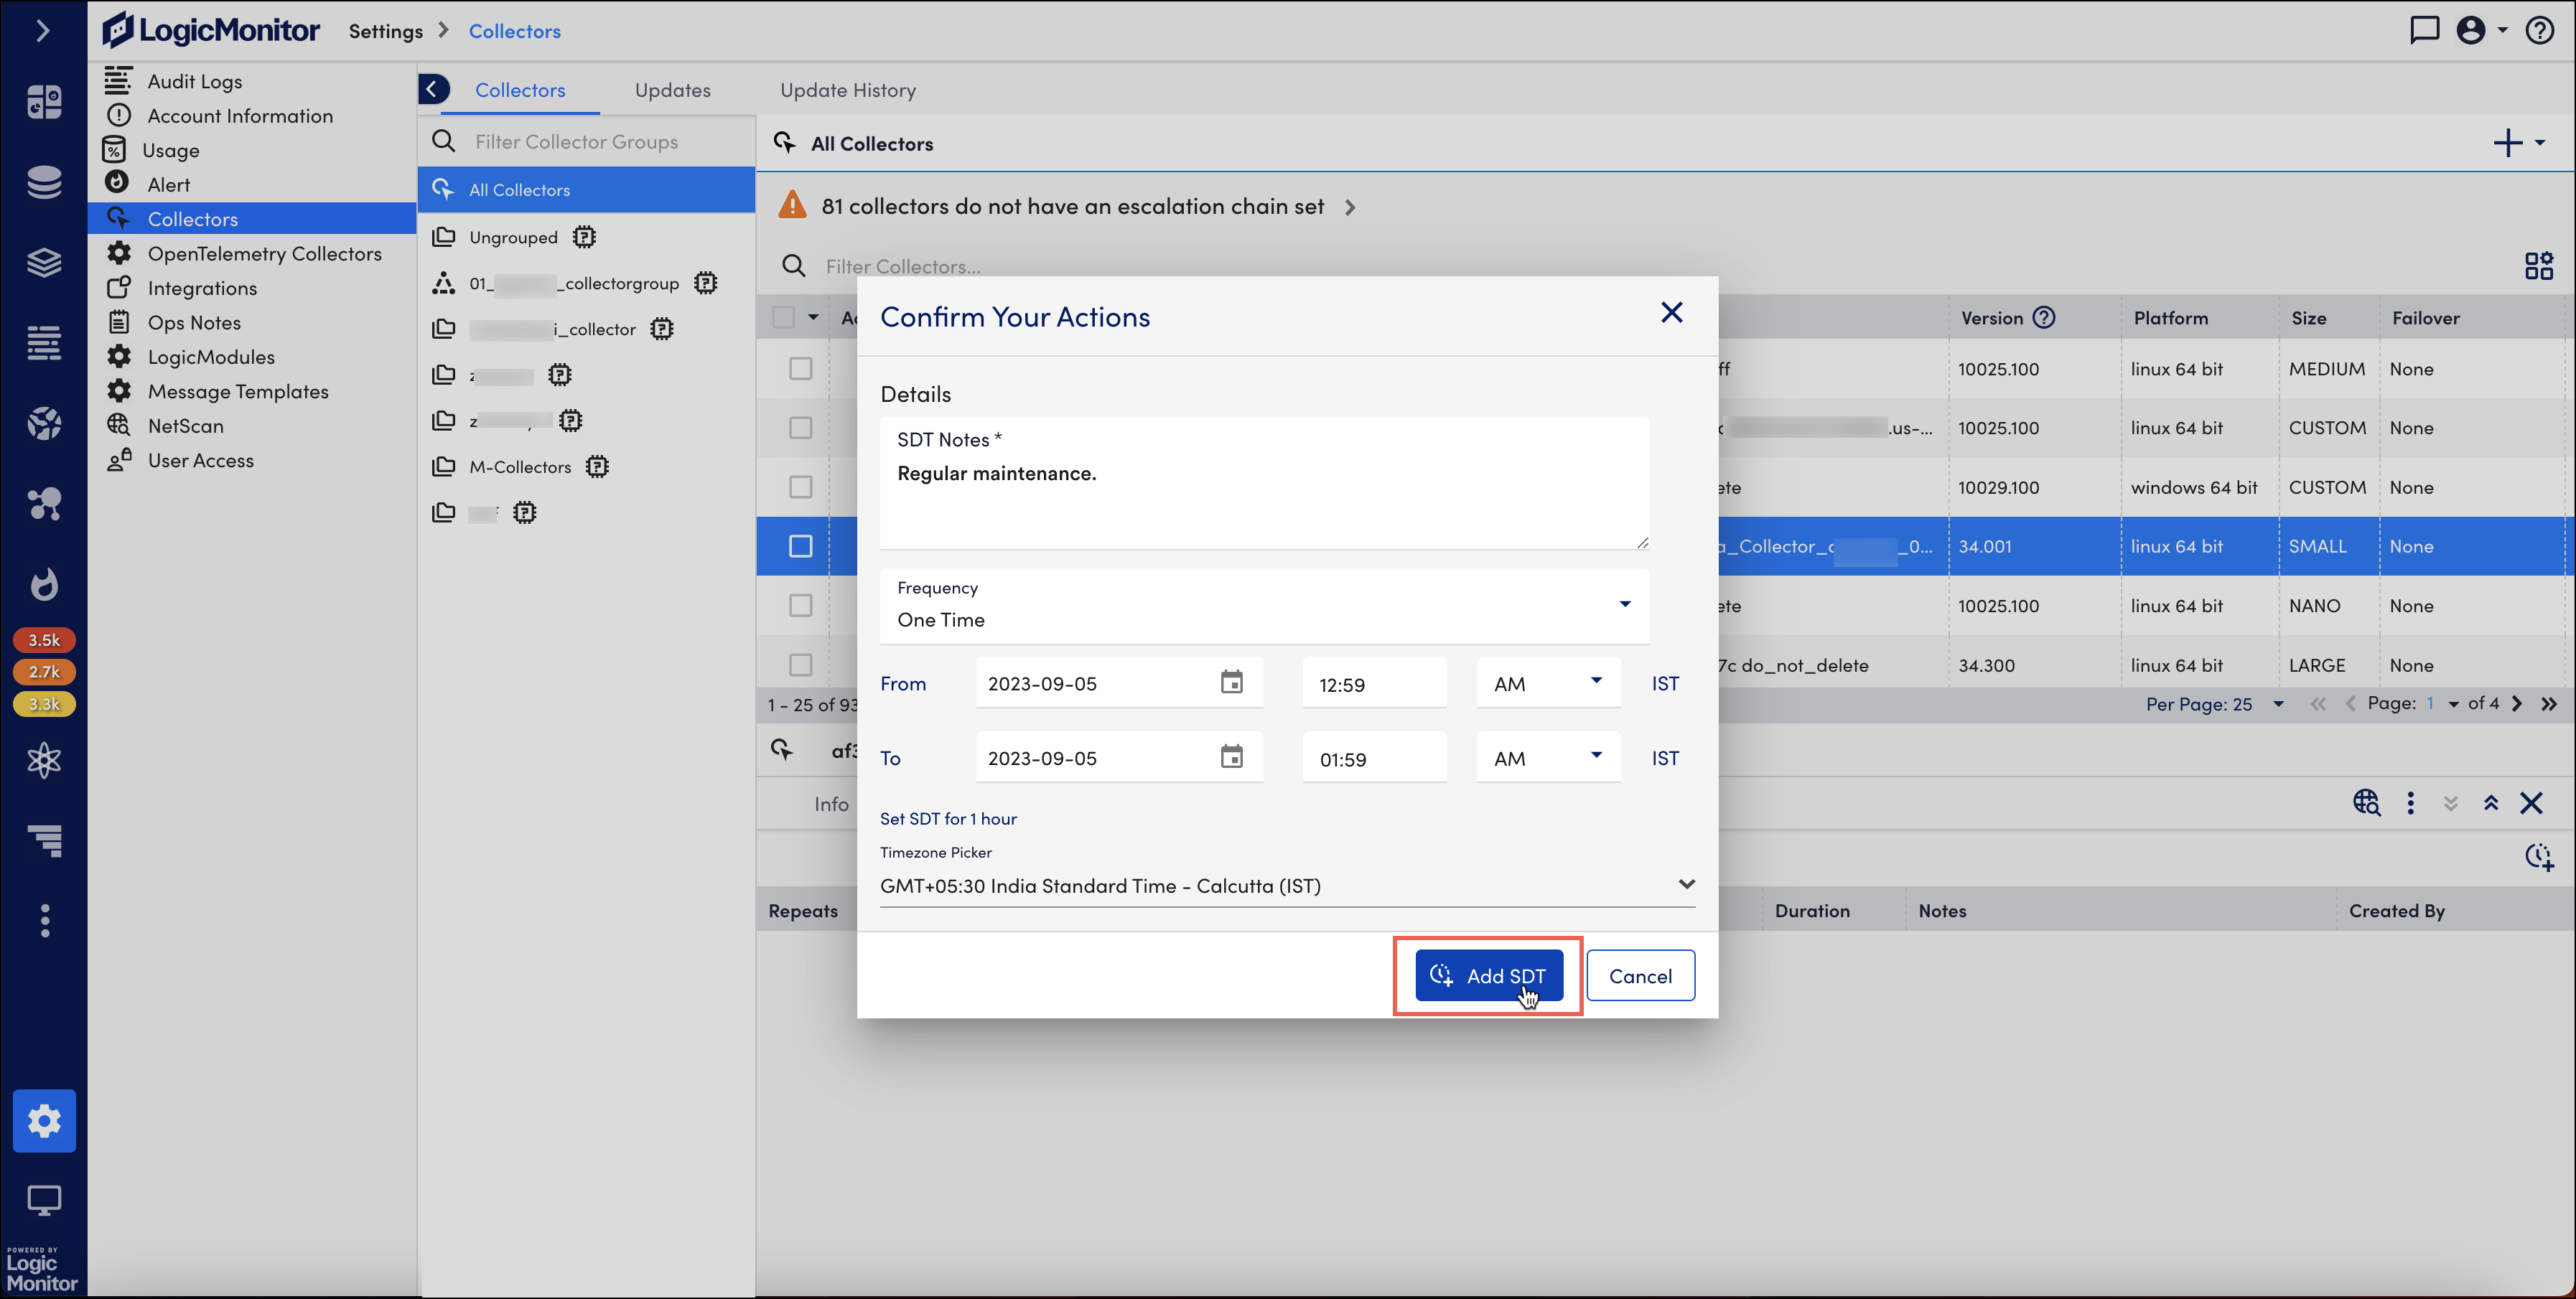Switch to the Updates tab

coord(672,90)
